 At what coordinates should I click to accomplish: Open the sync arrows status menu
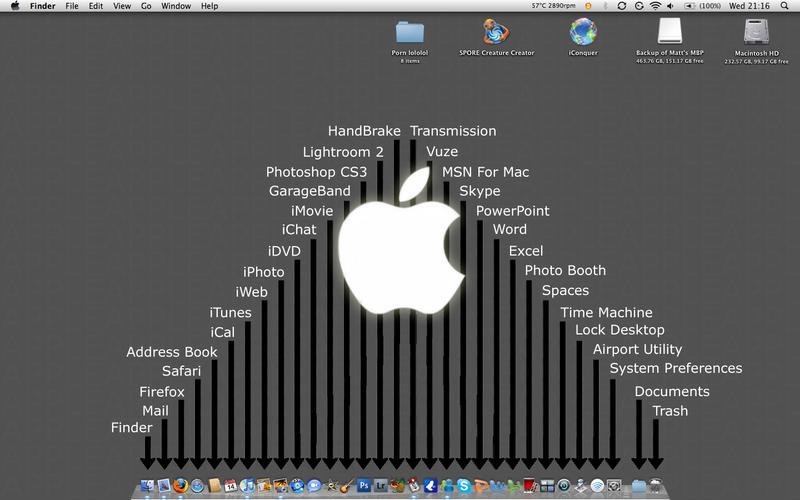[621, 6]
